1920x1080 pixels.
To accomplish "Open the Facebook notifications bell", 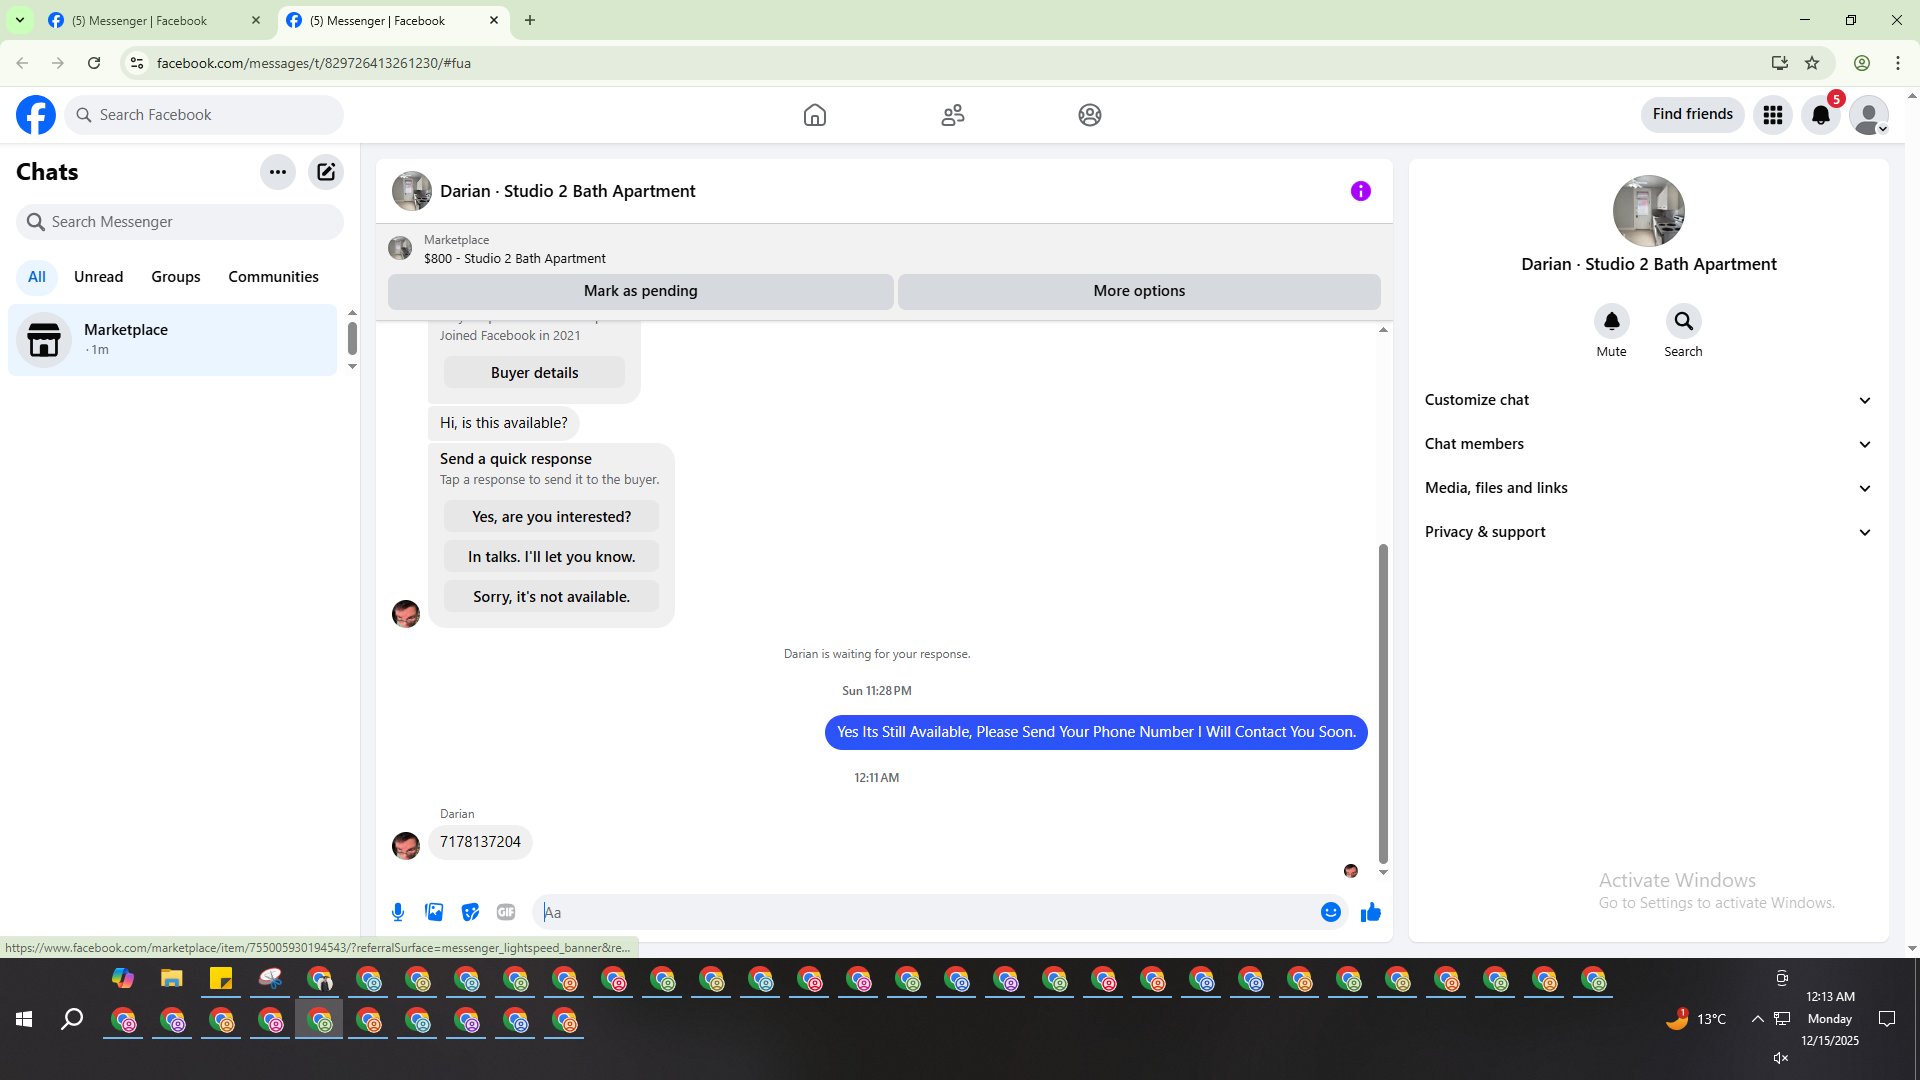I will click(x=1820, y=115).
